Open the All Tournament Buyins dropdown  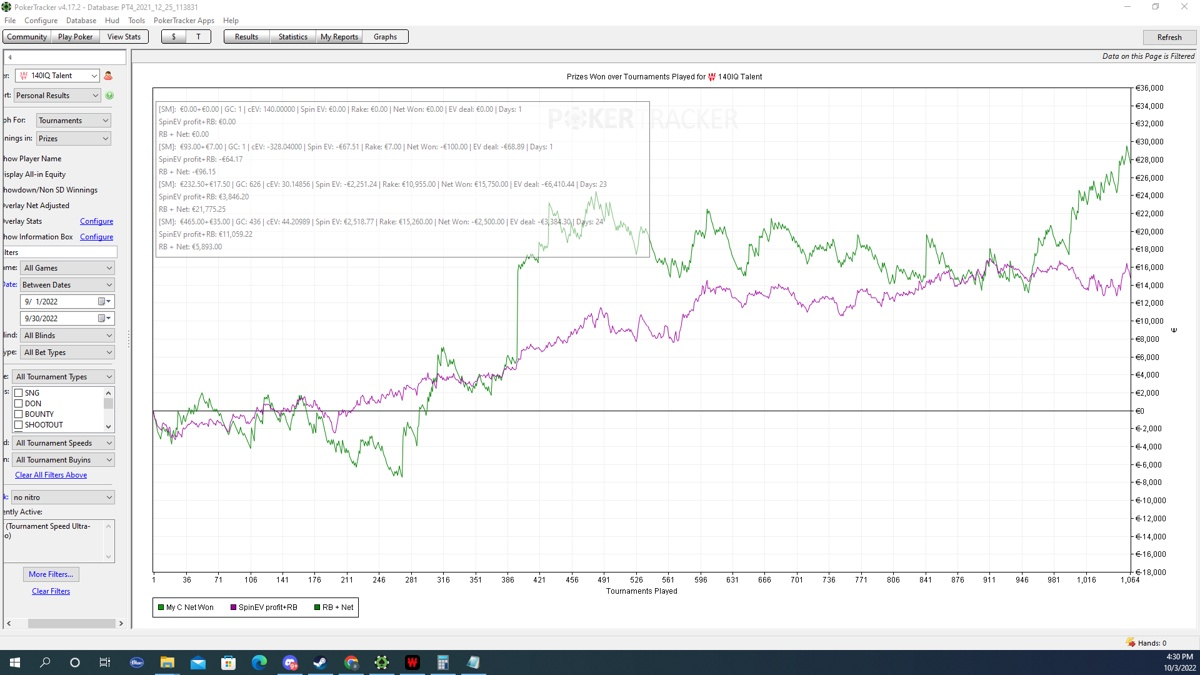(x=63, y=460)
